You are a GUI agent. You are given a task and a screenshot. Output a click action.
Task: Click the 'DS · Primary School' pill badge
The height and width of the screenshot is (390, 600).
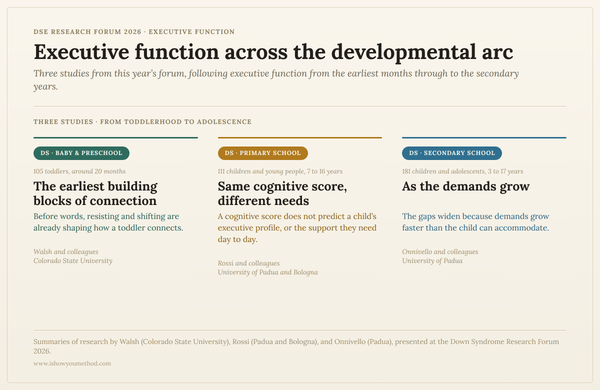click(x=263, y=153)
